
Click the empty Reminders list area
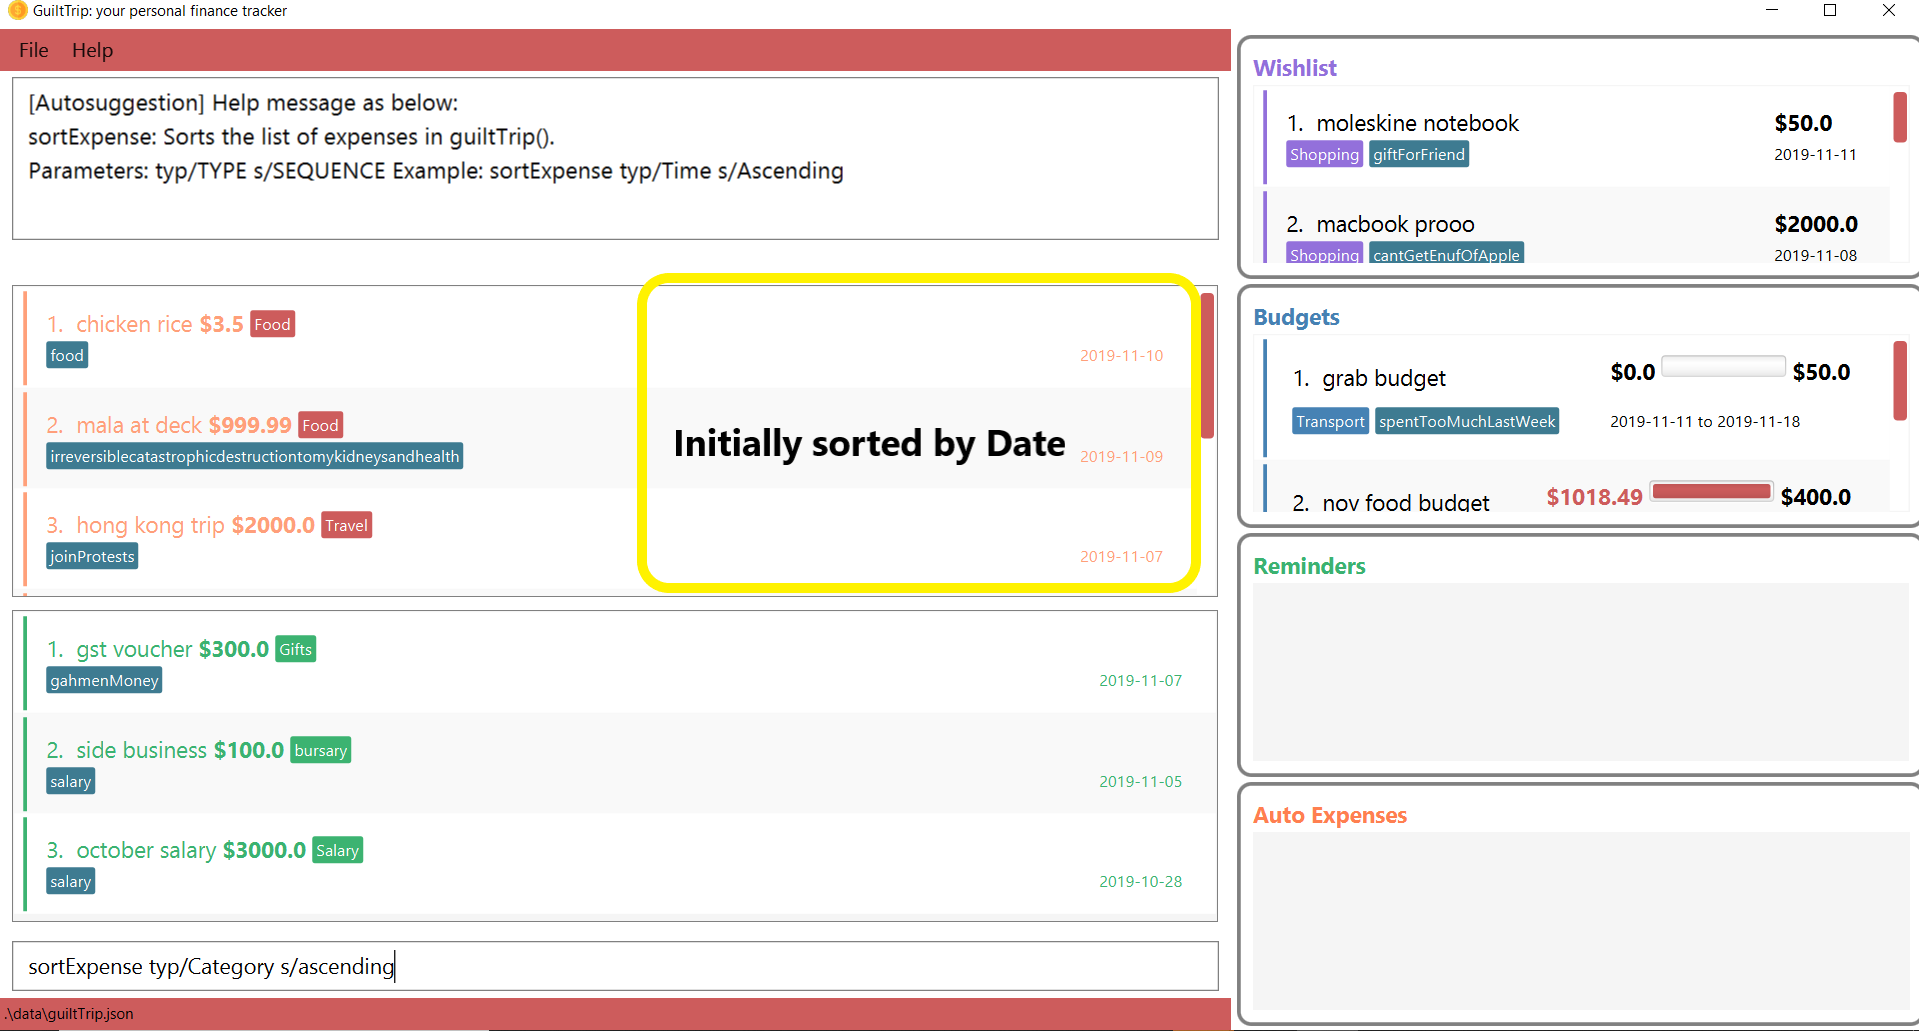tap(1580, 672)
